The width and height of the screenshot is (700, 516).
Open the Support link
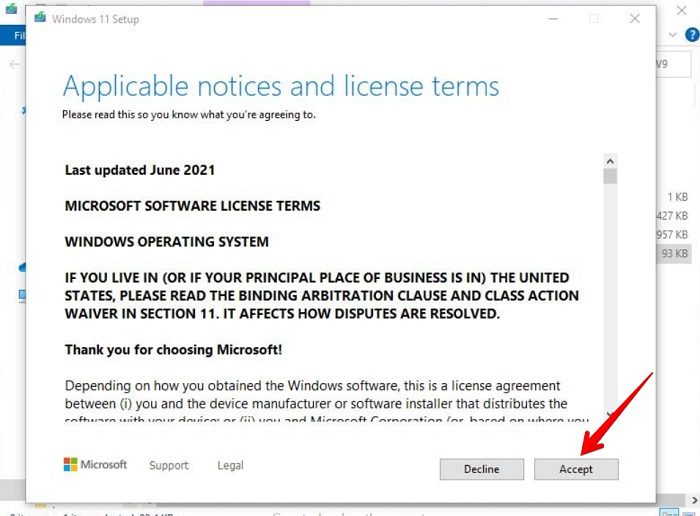point(169,465)
